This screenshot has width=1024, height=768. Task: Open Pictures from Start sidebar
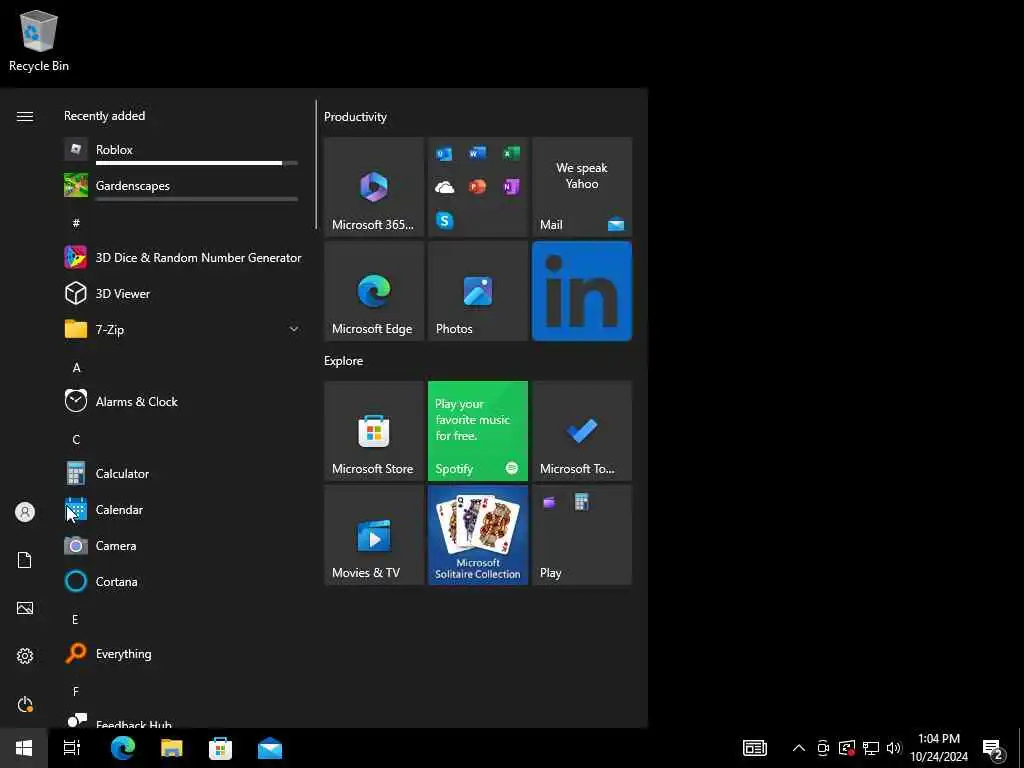pyautogui.click(x=25, y=608)
